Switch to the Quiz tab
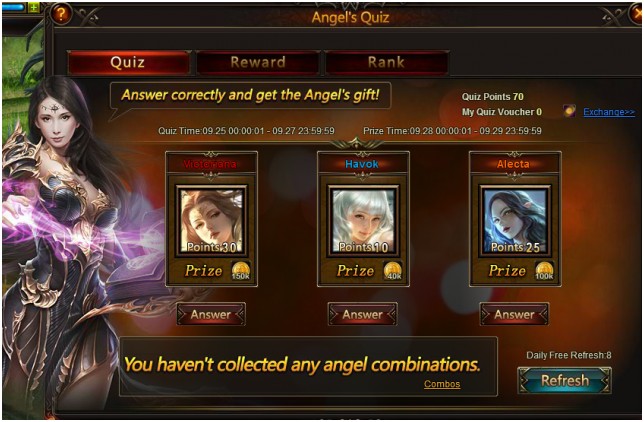Image resolution: width=644 pixels, height=422 pixels. [129, 62]
